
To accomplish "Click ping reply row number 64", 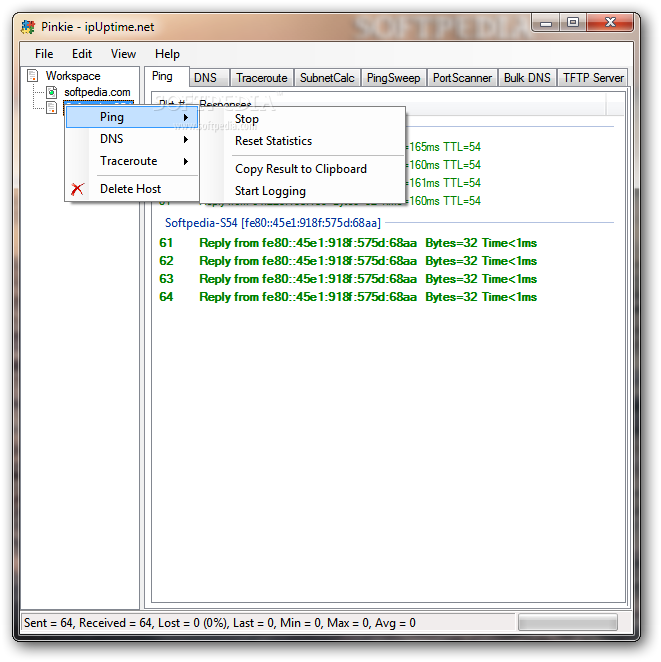I will point(348,297).
